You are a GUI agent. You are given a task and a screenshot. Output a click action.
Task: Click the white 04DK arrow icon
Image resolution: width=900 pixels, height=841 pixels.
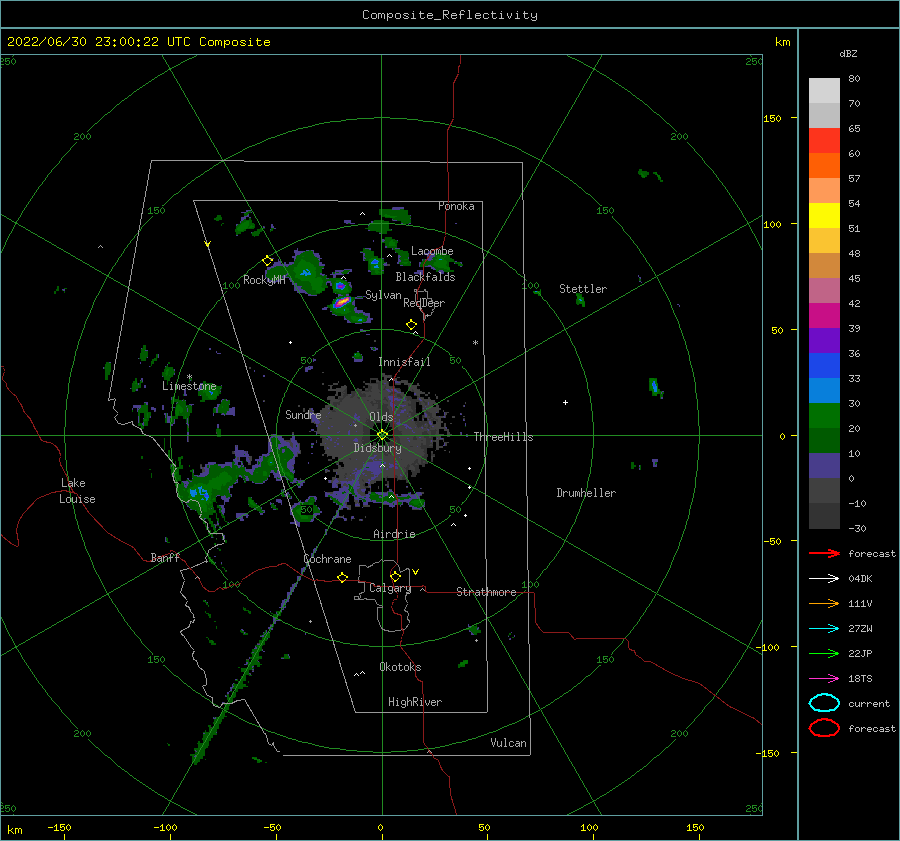[824, 578]
